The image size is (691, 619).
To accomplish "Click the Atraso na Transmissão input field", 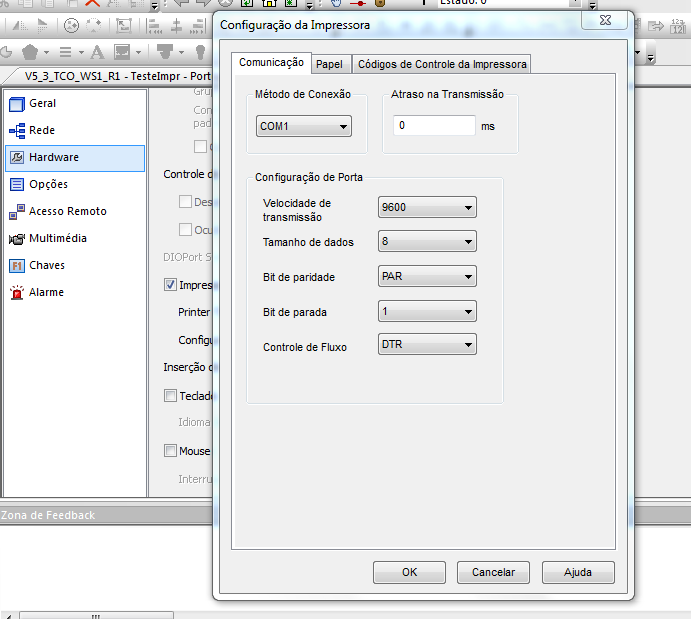I will click(434, 126).
